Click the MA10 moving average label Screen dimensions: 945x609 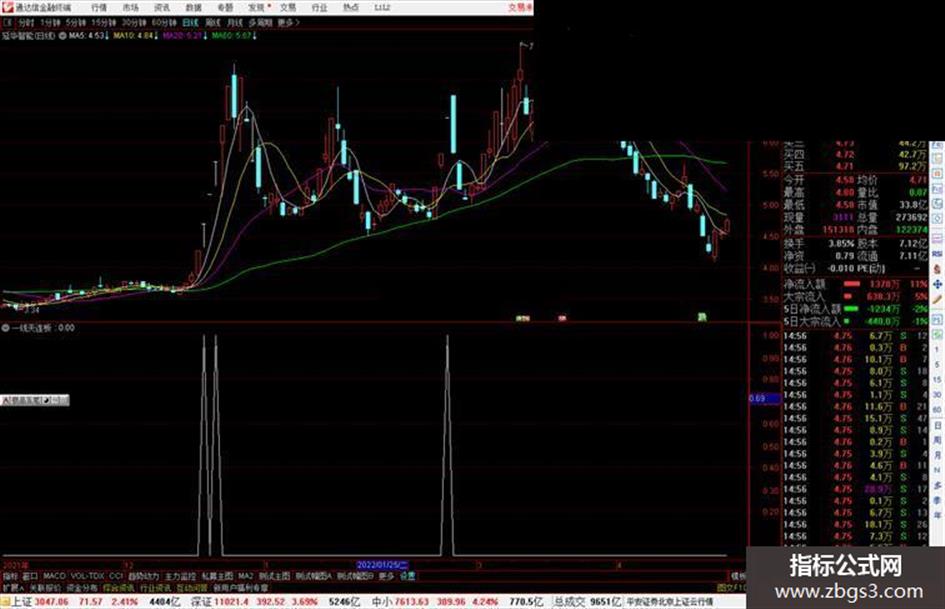point(136,36)
